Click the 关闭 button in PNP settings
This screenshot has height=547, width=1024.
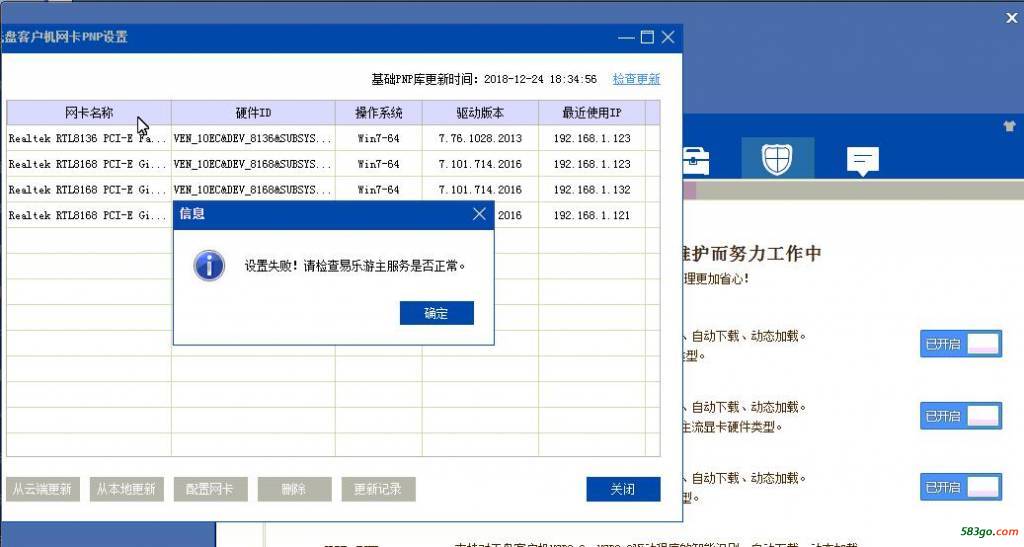click(x=623, y=489)
